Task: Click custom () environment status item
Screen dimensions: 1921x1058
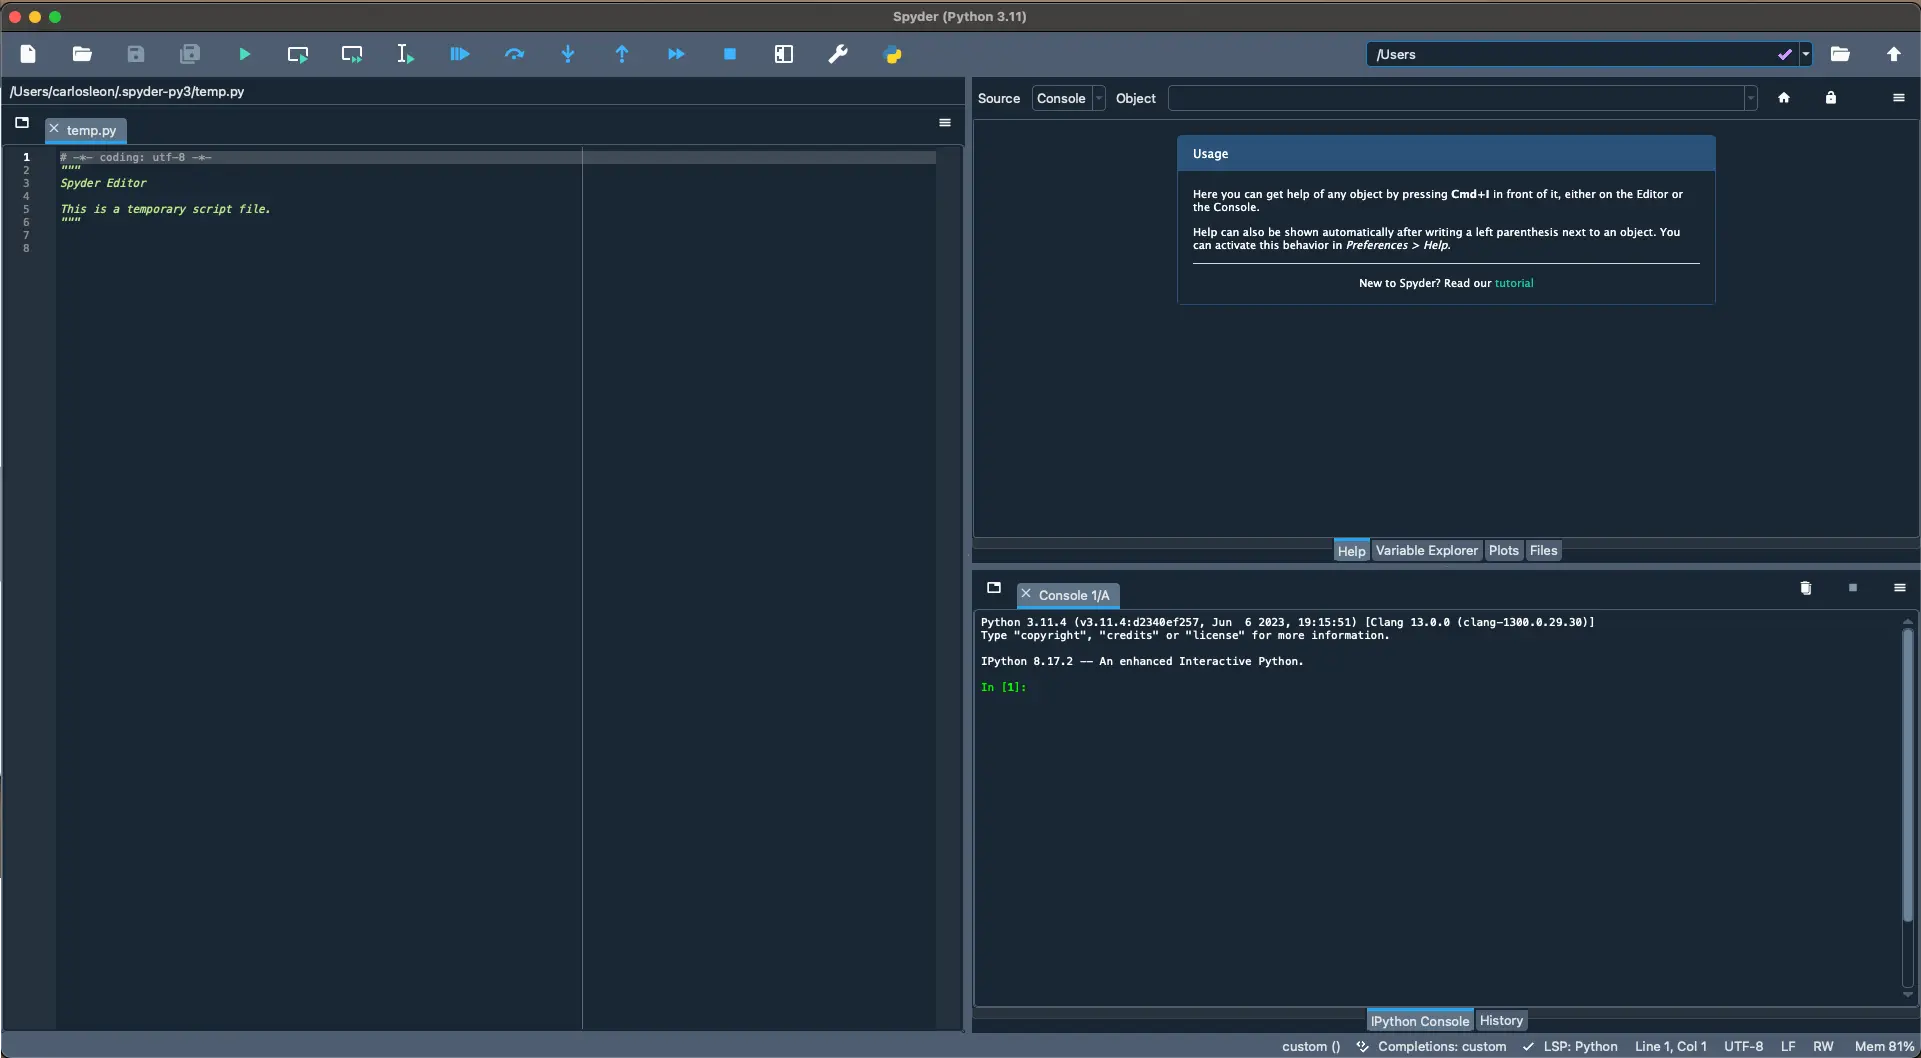Action: click(x=1311, y=1046)
